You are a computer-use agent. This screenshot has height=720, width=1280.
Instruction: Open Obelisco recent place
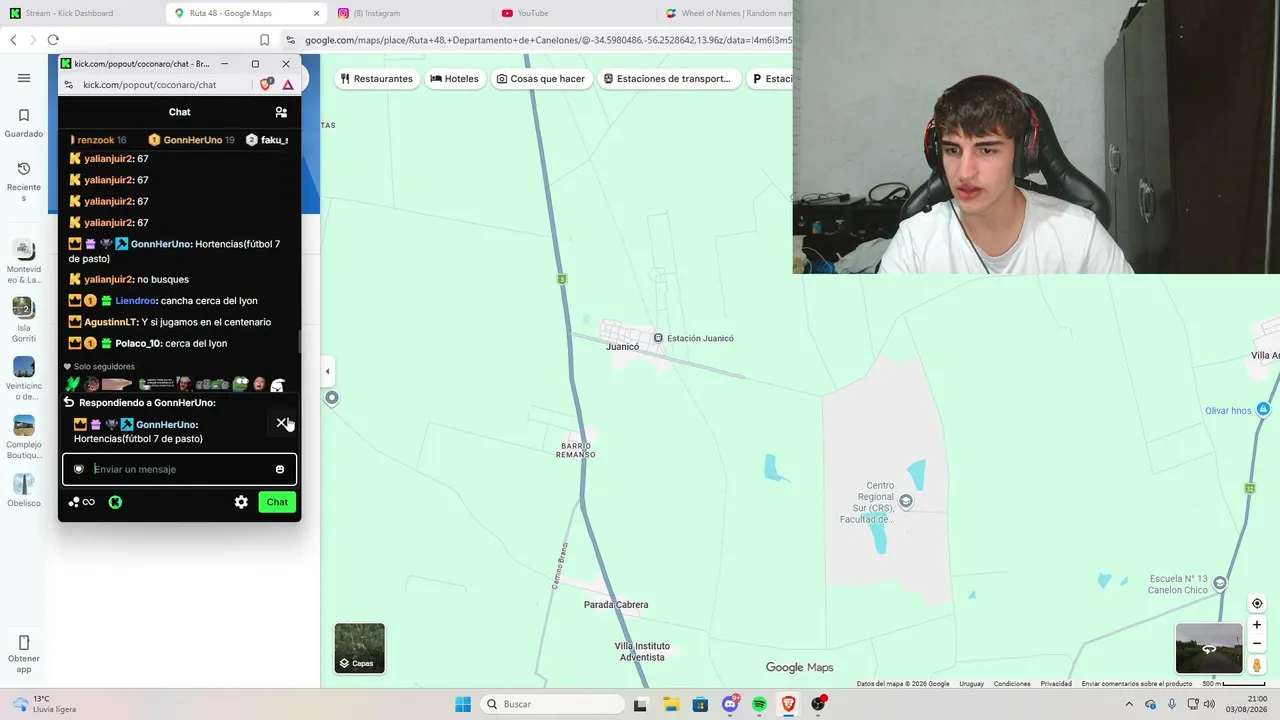coord(24,490)
